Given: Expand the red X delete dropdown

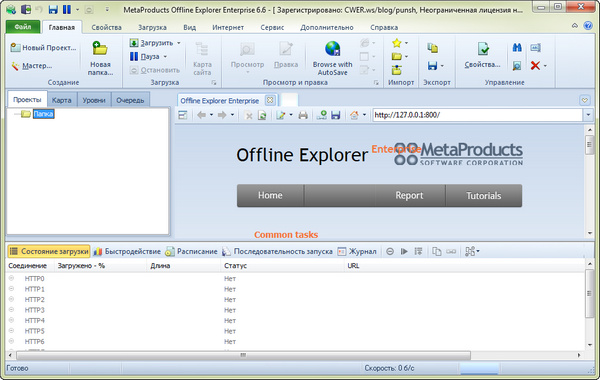Looking at the screenshot, I should pyautogui.click(x=545, y=66).
